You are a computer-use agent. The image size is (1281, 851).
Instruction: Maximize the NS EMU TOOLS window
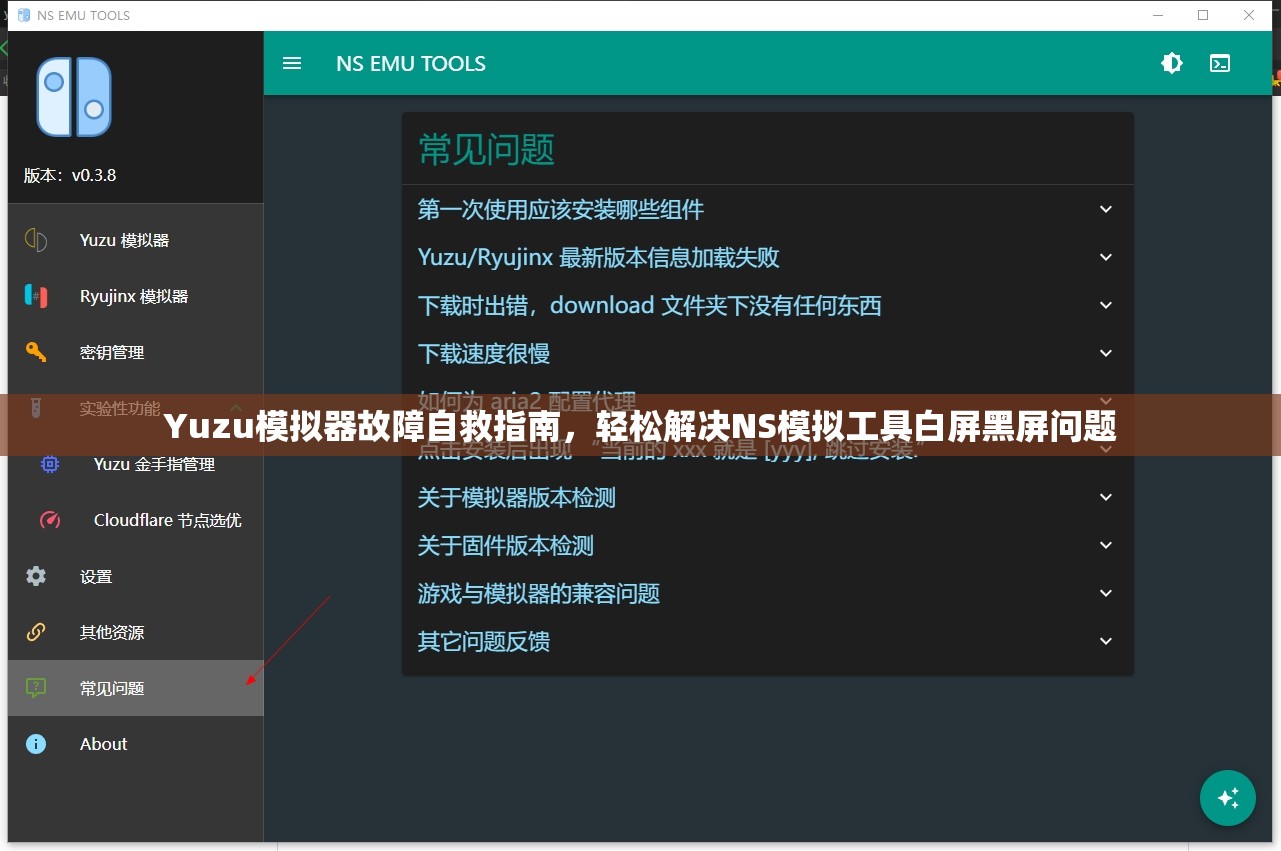(1203, 15)
